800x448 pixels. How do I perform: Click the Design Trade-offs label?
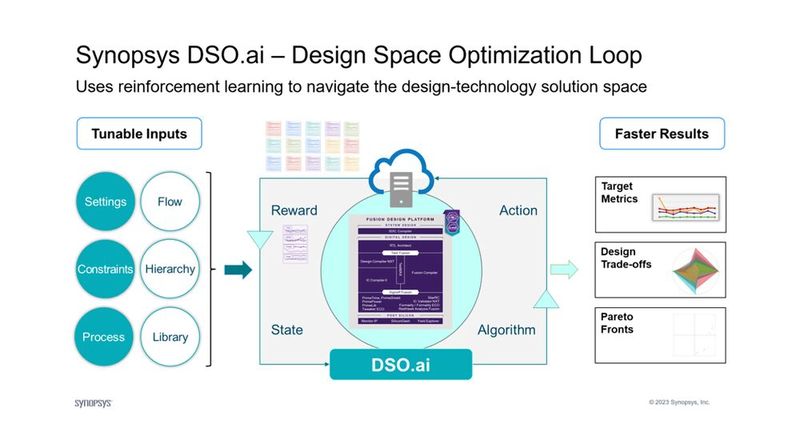click(x=626, y=258)
